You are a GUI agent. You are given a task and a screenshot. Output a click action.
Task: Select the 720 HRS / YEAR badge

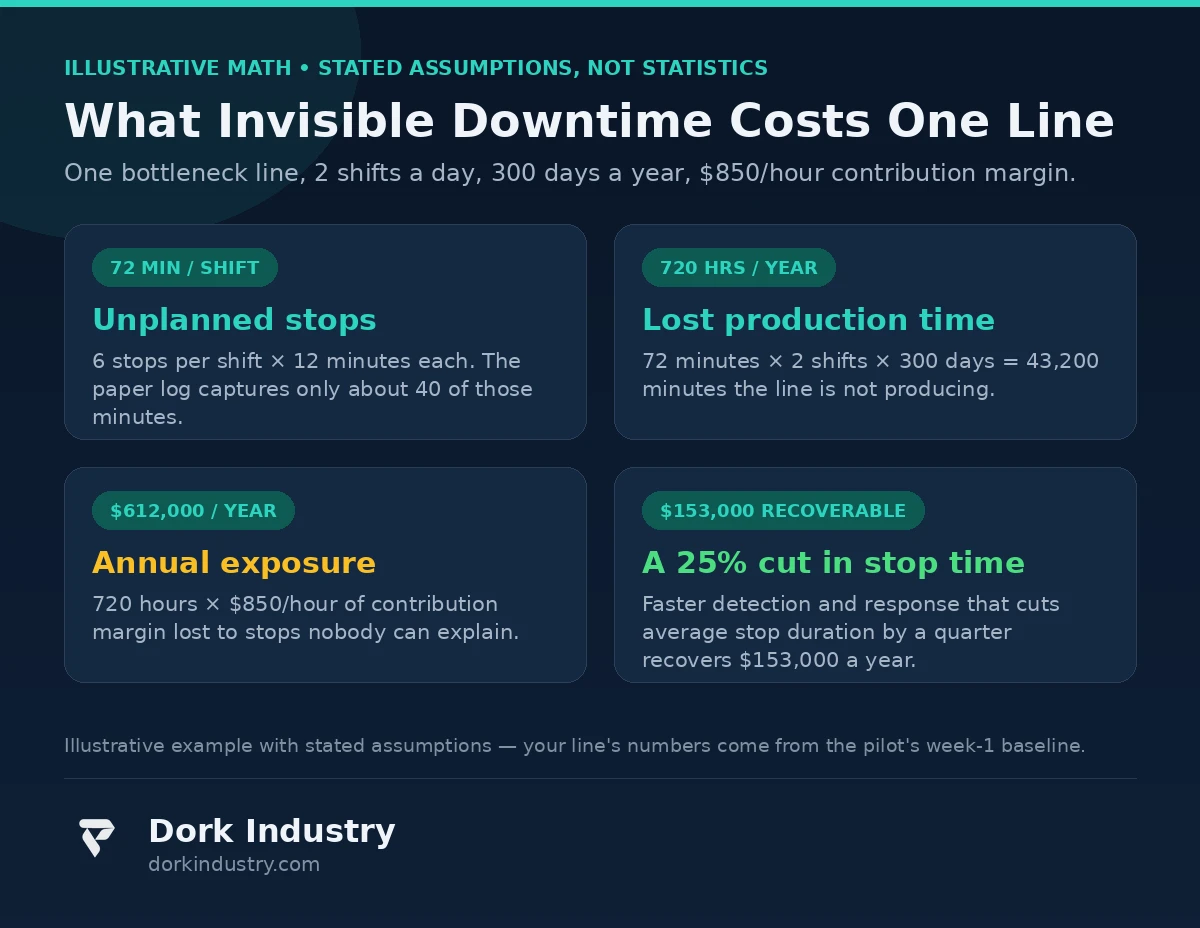point(739,268)
